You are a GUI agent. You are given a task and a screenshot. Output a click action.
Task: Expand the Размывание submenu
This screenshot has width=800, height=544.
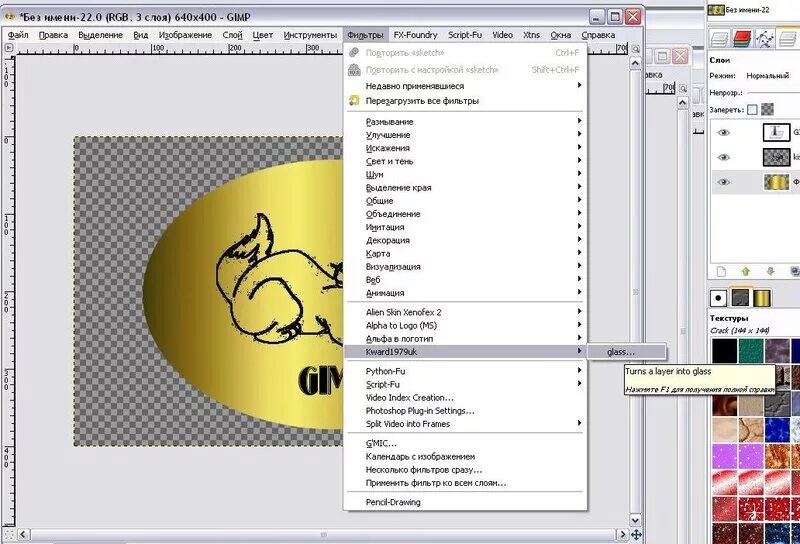tap(465, 121)
